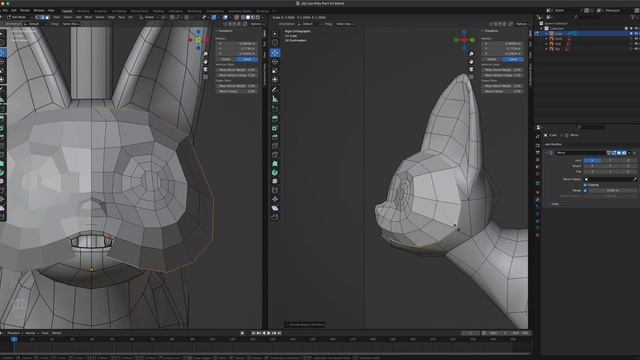Select the Loop Cut tool in right viewport
640x360 pixels.
275,146
